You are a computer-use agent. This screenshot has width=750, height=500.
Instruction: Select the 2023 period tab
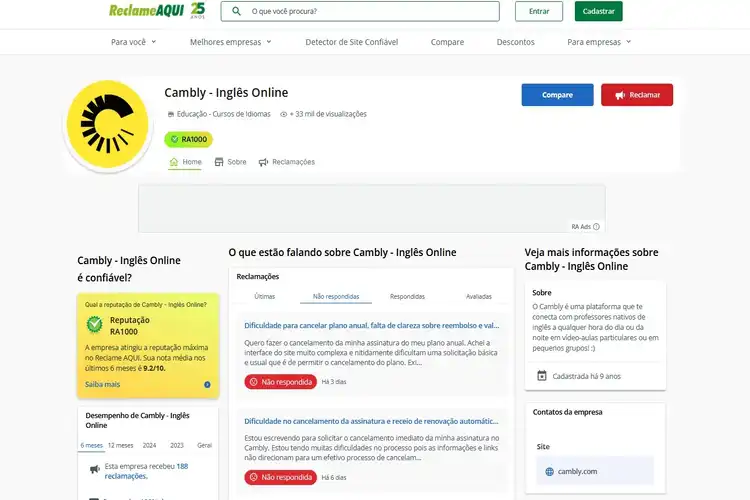click(x=177, y=445)
